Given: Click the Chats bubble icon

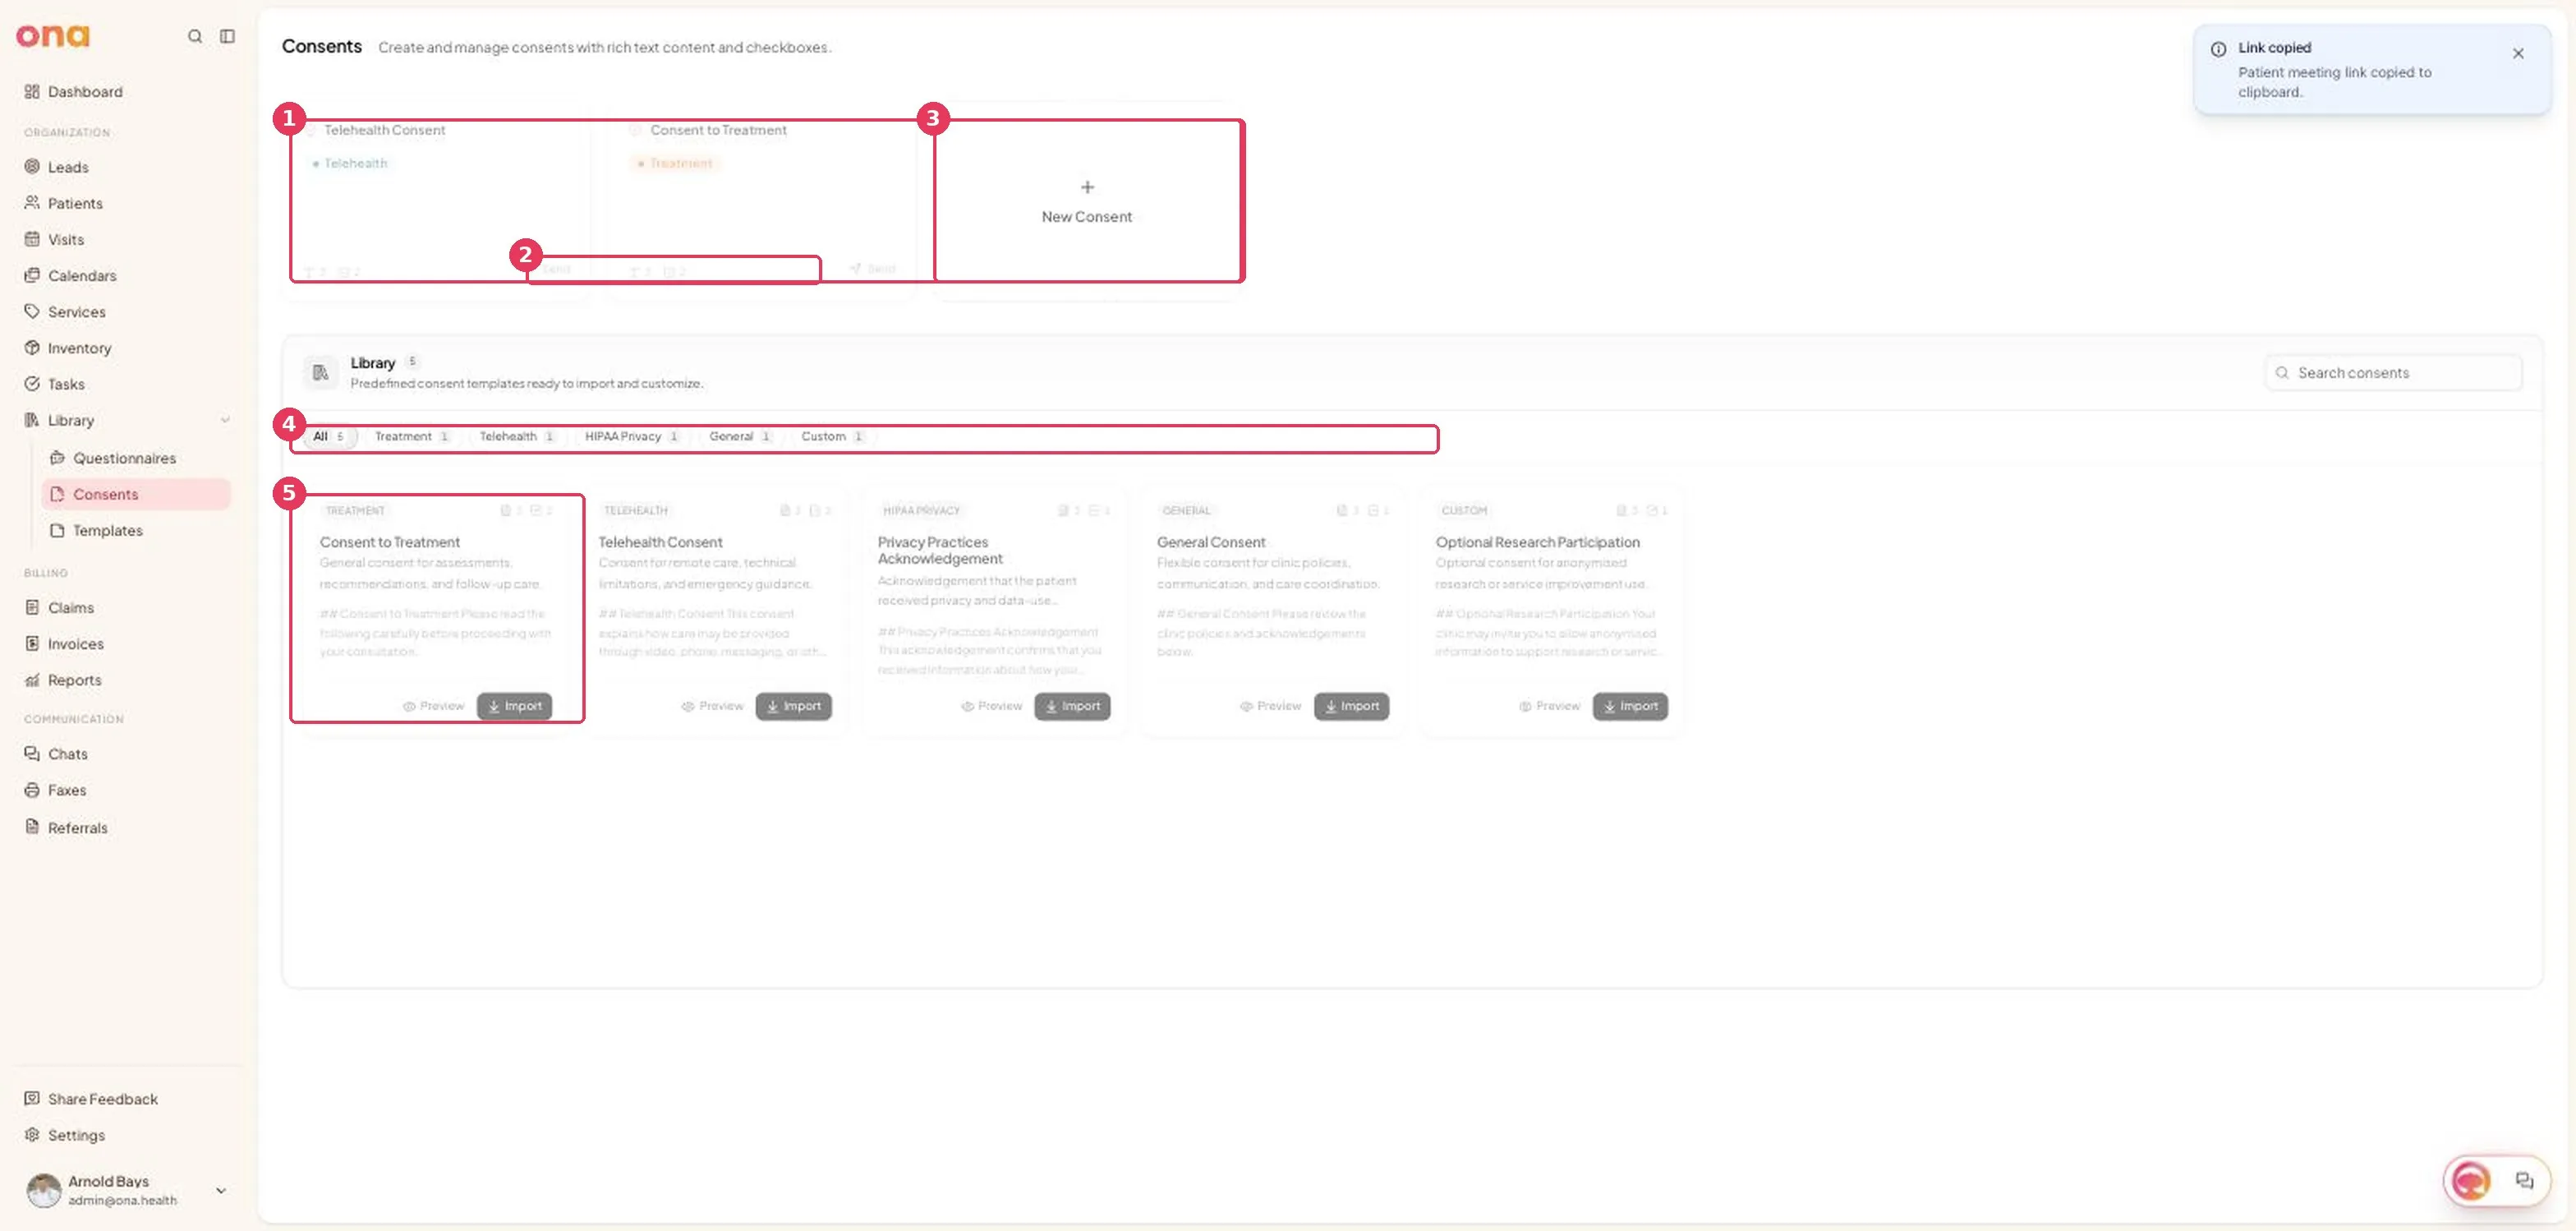Looking at the screenshot, I should pos(32,753).
